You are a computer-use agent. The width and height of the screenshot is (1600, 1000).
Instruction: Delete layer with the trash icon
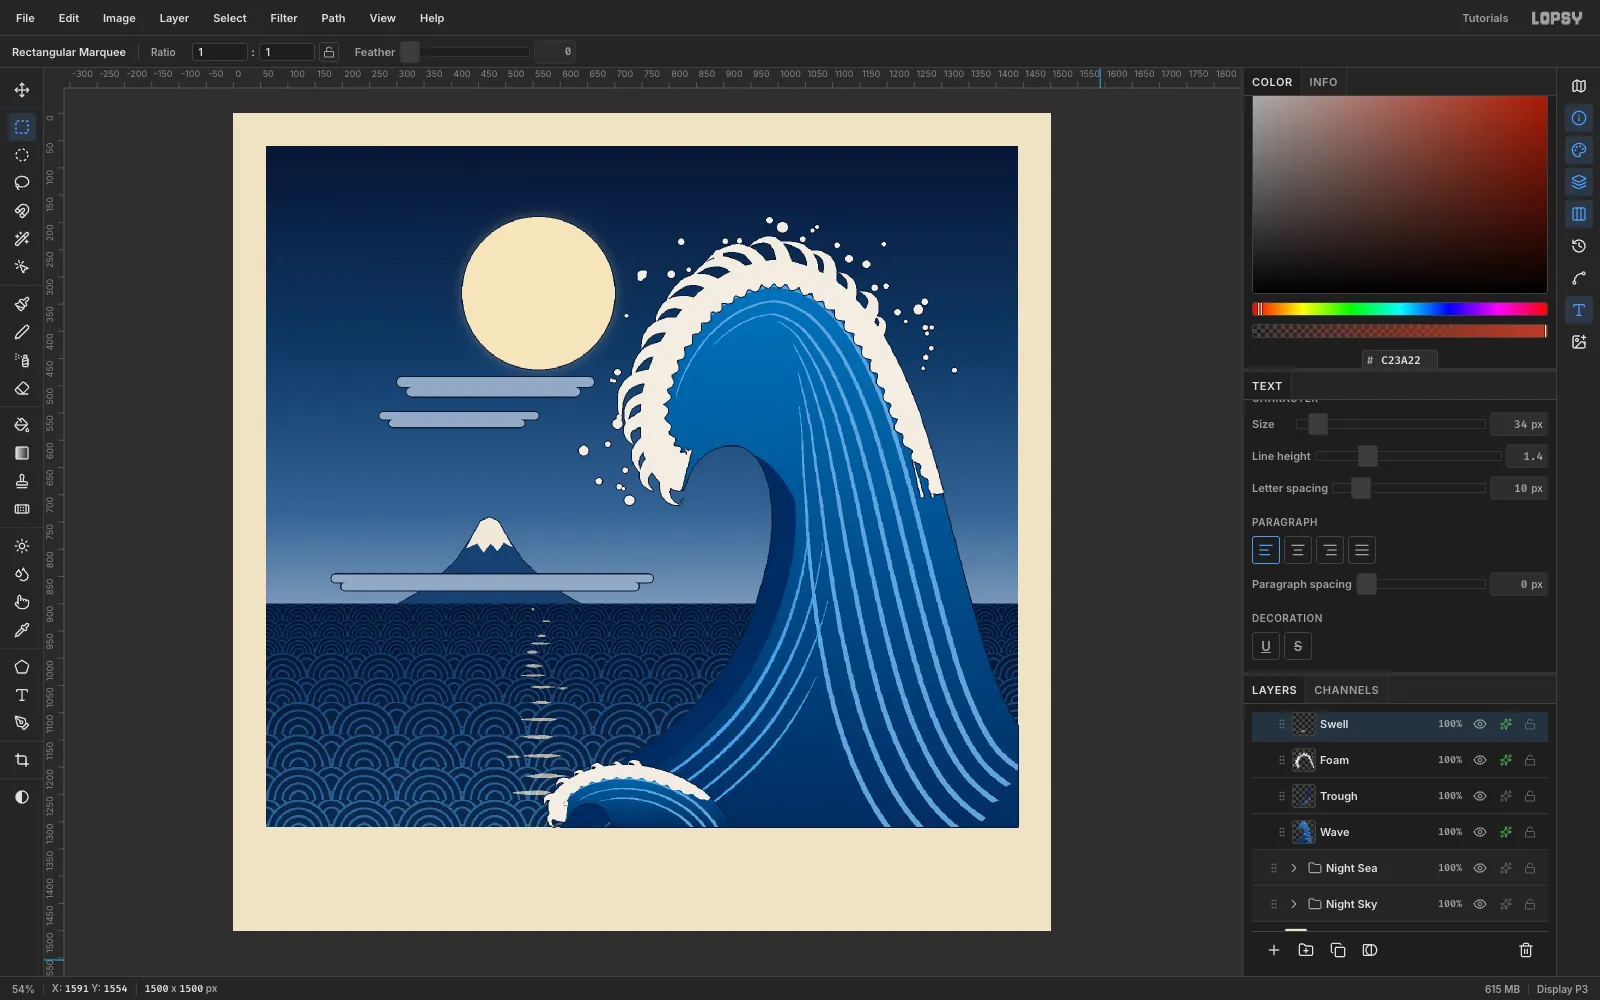pyautogui.click(x=1526, y=950)
